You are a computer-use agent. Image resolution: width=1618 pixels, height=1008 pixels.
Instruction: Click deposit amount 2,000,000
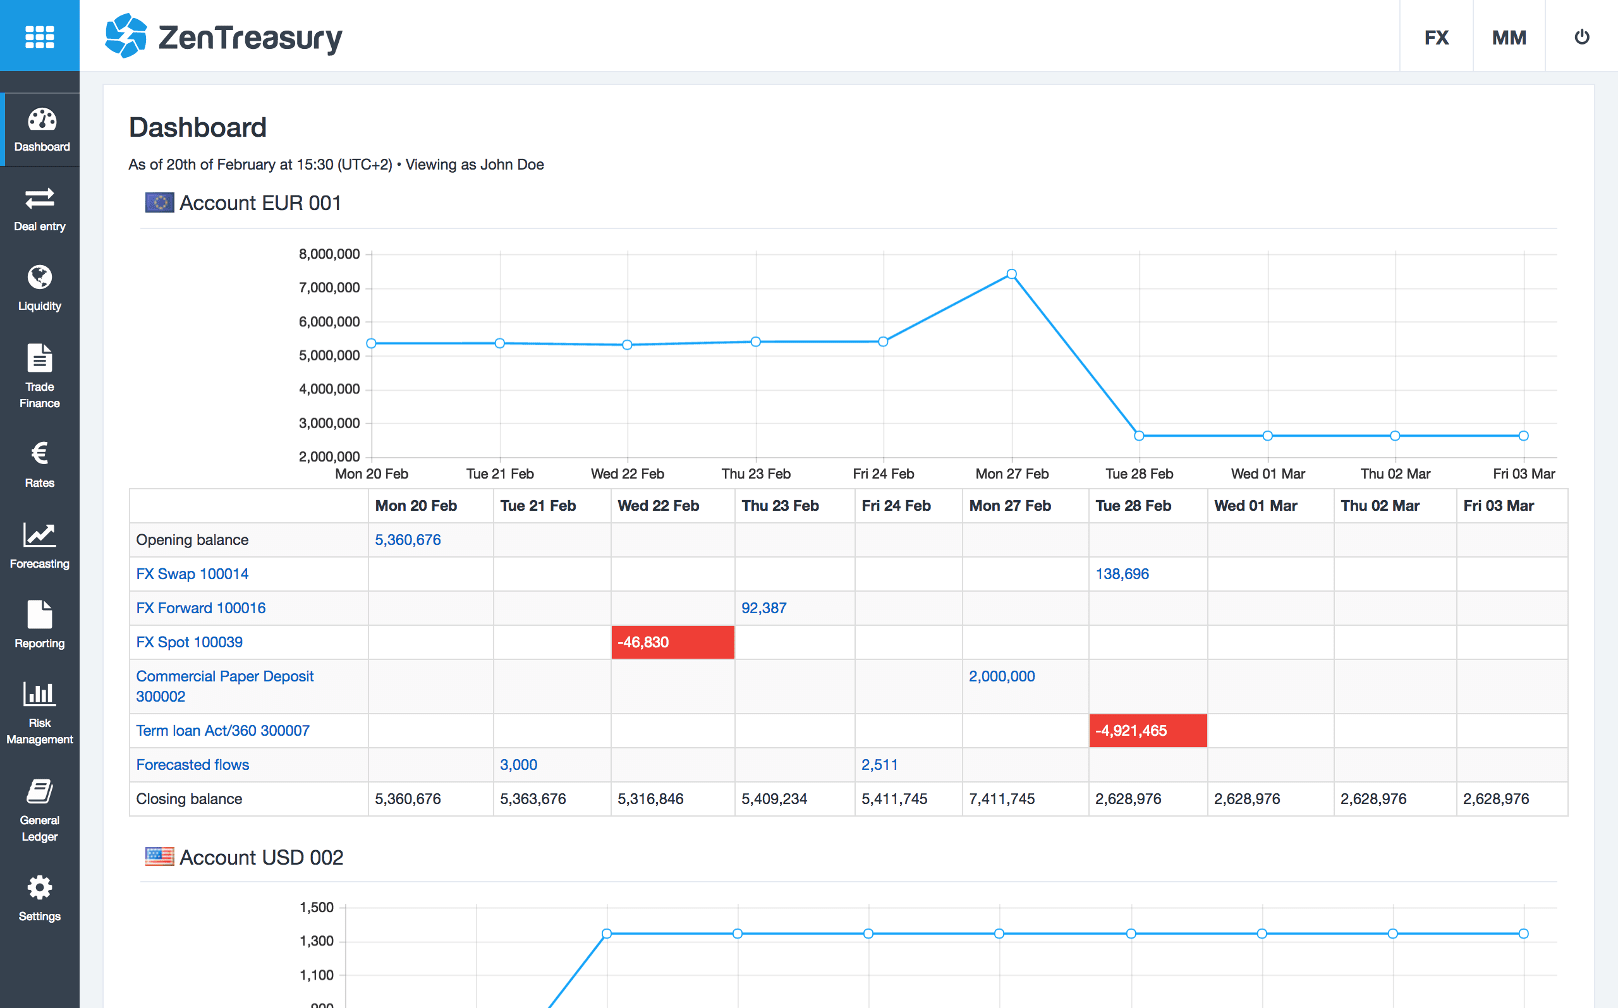click(1002, 676)
